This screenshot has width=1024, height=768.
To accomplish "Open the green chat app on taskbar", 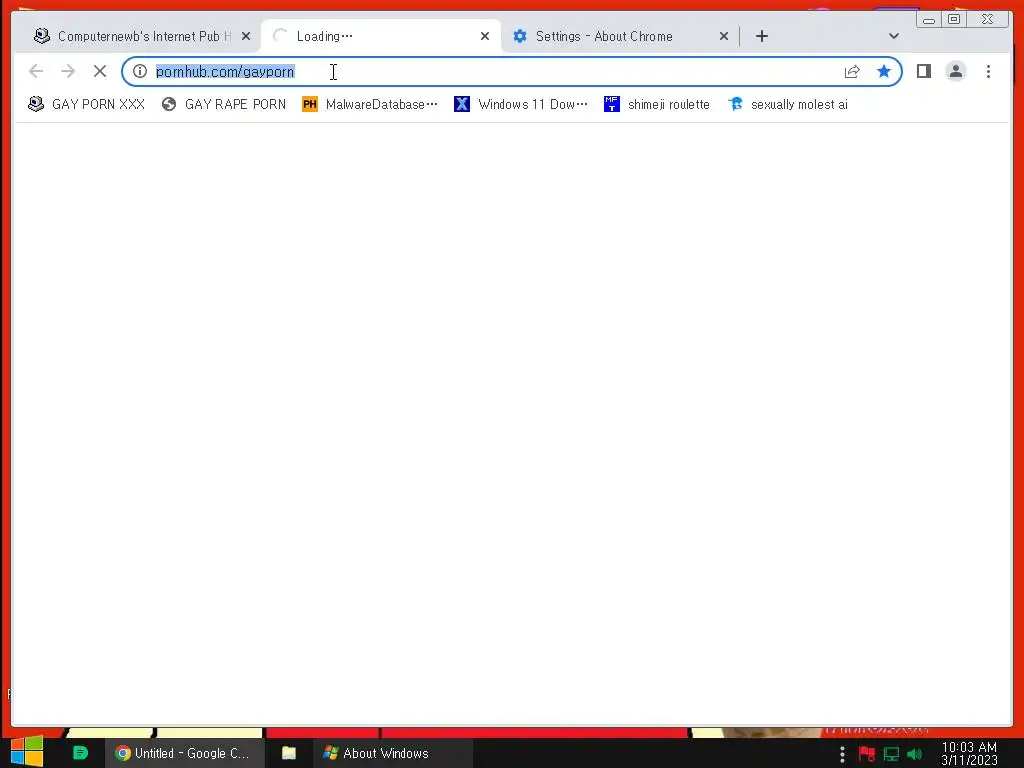I will [x=80, y=753].
